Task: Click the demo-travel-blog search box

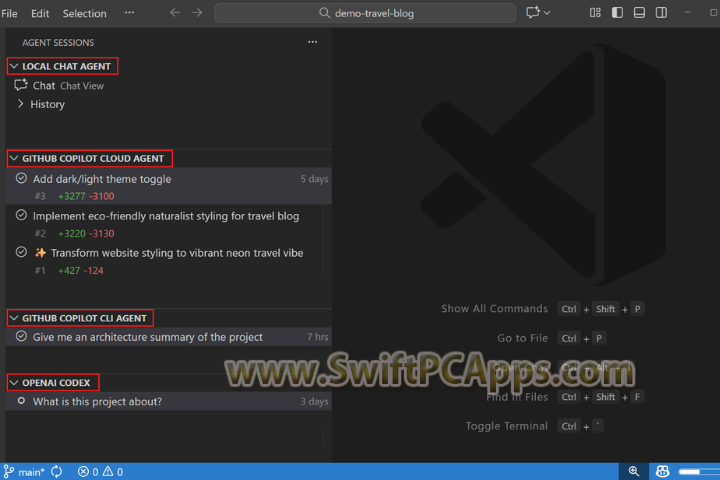Action: (x=365, y=13)
